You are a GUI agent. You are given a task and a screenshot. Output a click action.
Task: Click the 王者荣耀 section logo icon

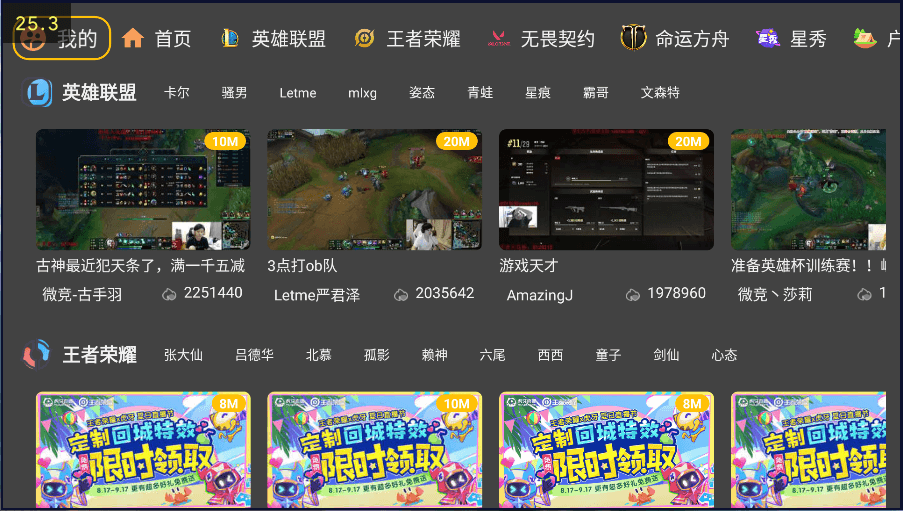[36, 354]
